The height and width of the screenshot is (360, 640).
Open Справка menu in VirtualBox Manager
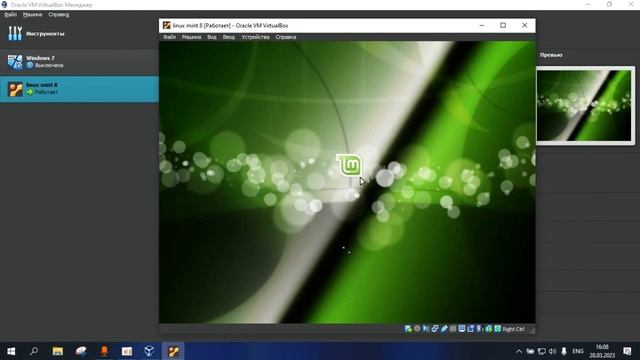[x=59, y=15]
